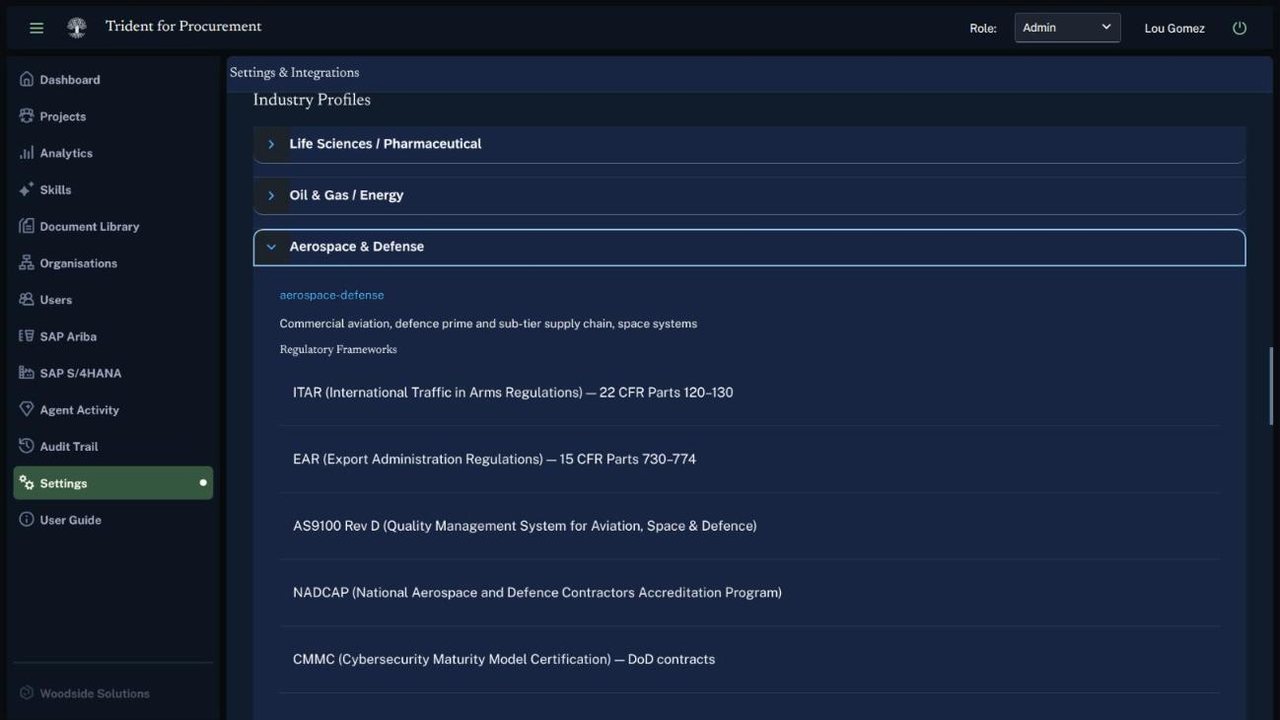Click the aerospace-defense link

coord(332,295)
